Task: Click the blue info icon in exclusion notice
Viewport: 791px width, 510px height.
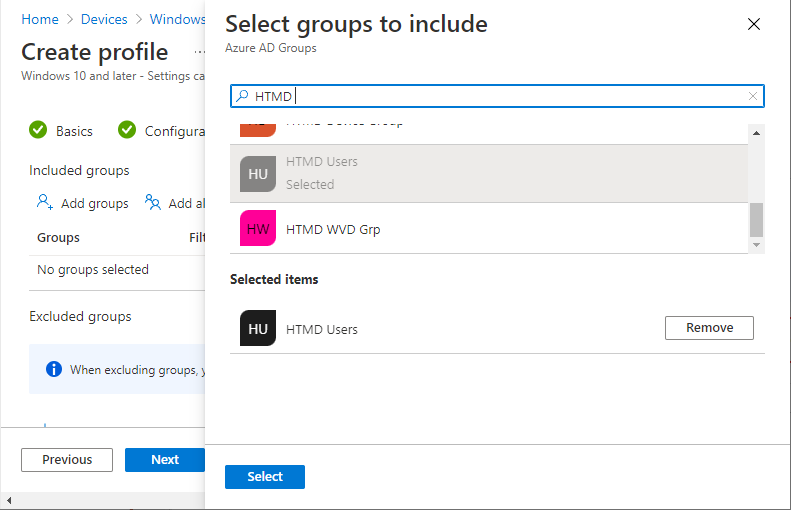Action: coord(53,369)
